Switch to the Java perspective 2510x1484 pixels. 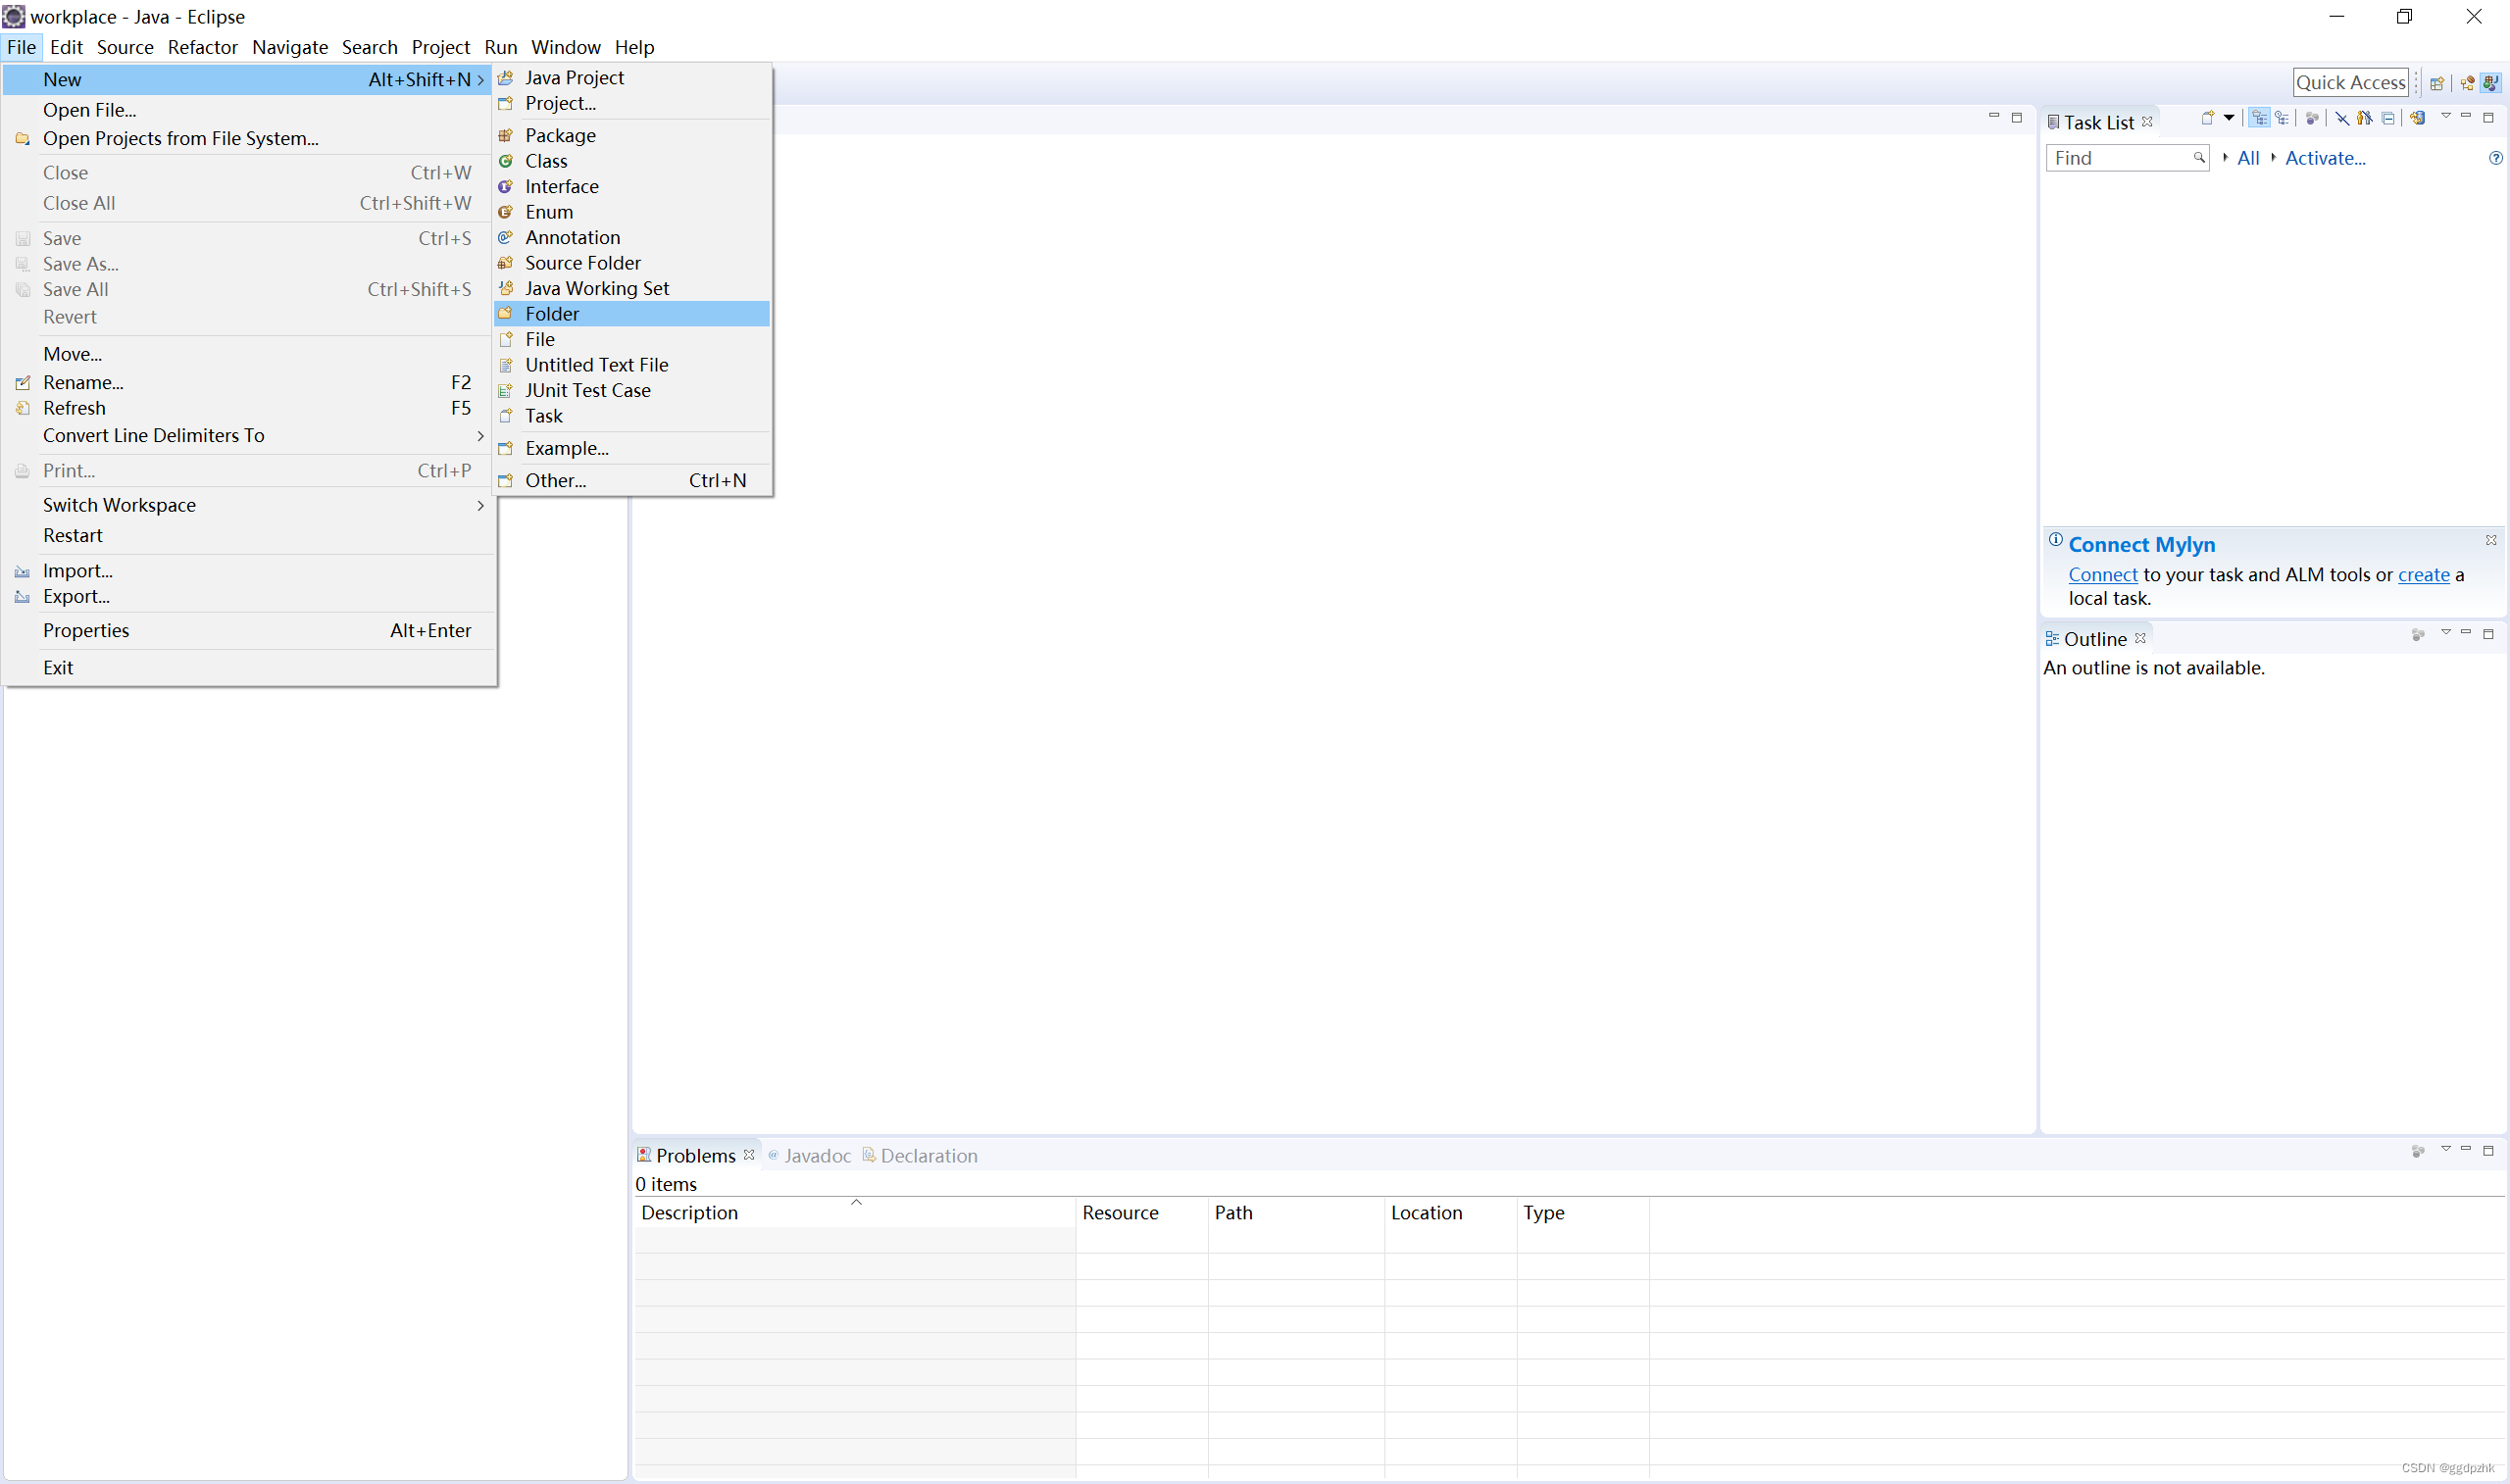click(x=2491, y=83)
